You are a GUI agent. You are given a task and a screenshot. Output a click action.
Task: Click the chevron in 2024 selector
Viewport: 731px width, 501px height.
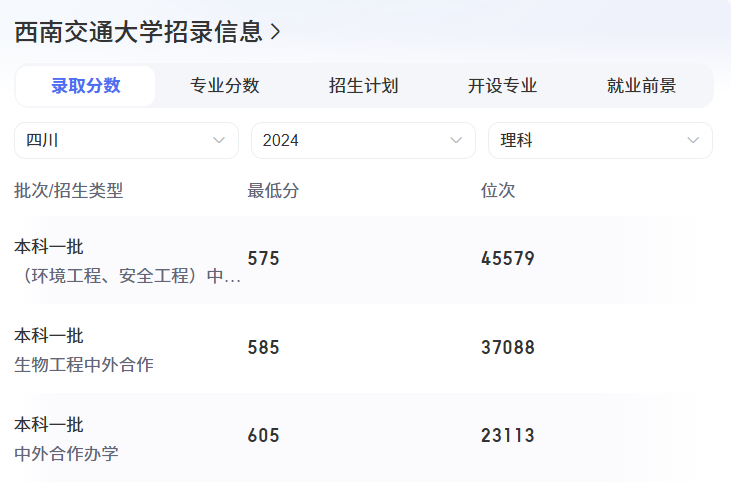coord(456,140)
